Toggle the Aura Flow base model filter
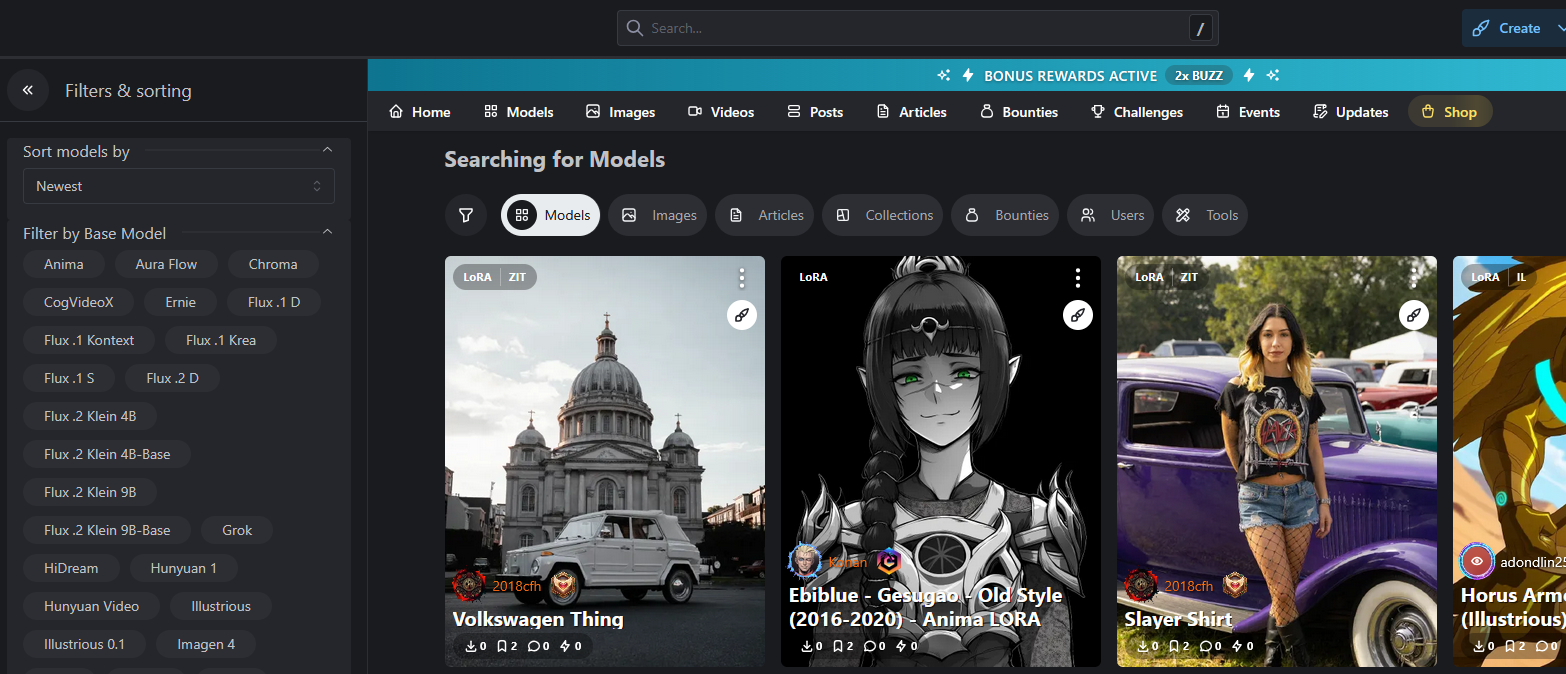The image size is (1566, 674). tap(167, 264)
